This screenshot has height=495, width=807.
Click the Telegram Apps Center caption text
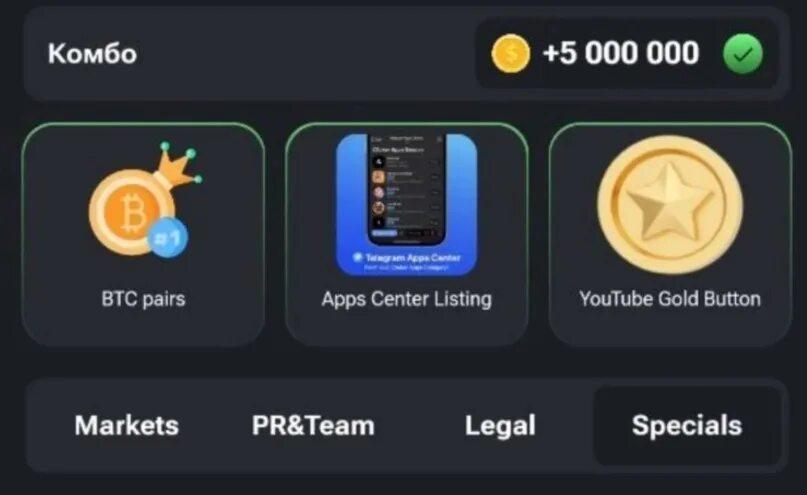point(412,257)
